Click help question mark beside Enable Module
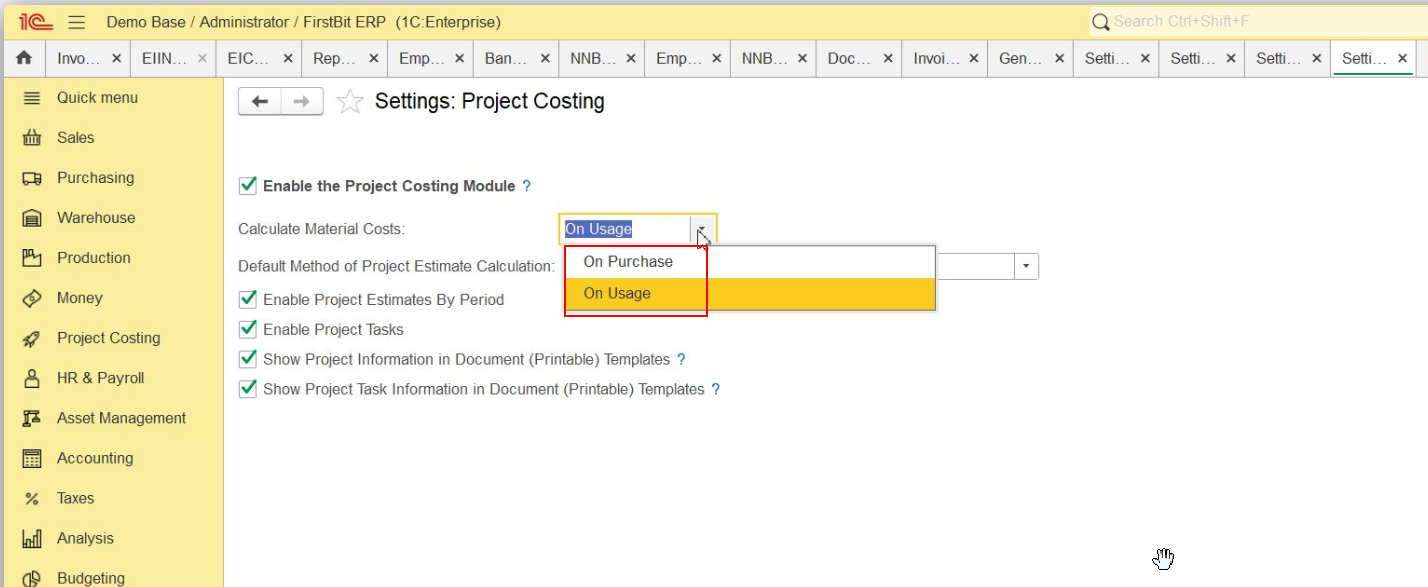This screenshot has width=1428, height=587. coord(527,186)
